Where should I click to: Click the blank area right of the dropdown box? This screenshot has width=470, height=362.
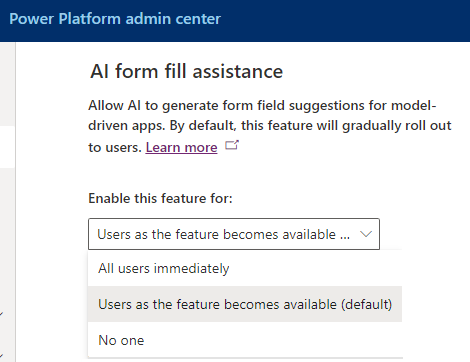pos(425,234)
